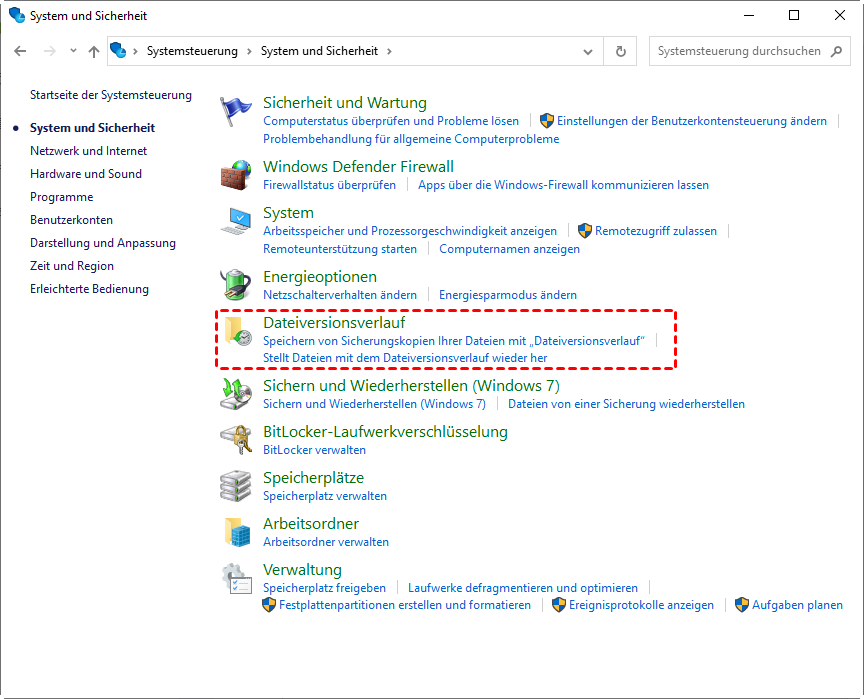Viewport: 864px width, 699px height.
Task: Select Netzwerk und Internet in sidebar
Action: point(88,151)
